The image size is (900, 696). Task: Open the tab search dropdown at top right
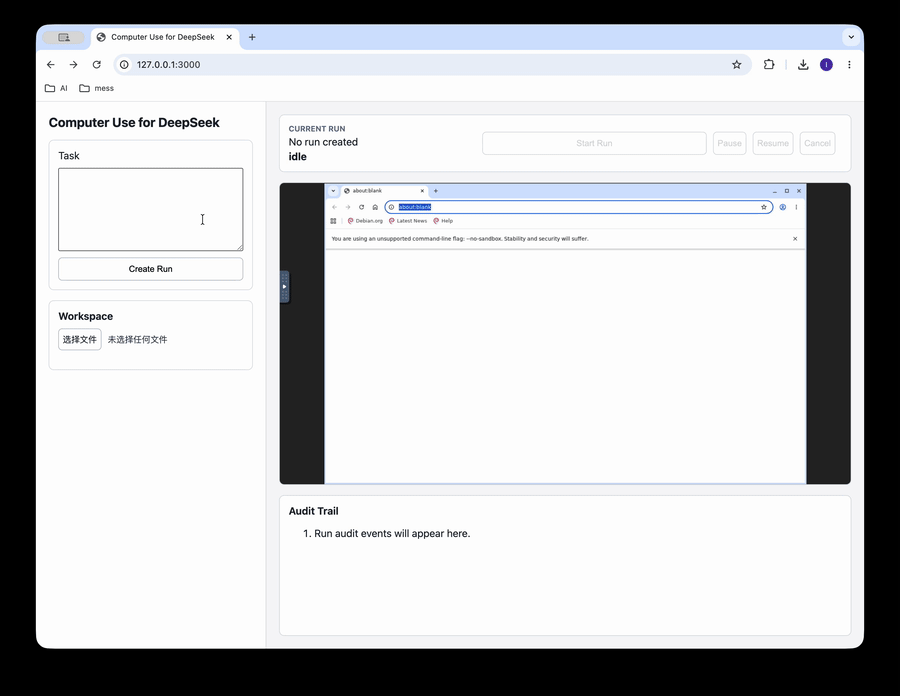click(851, 37)
